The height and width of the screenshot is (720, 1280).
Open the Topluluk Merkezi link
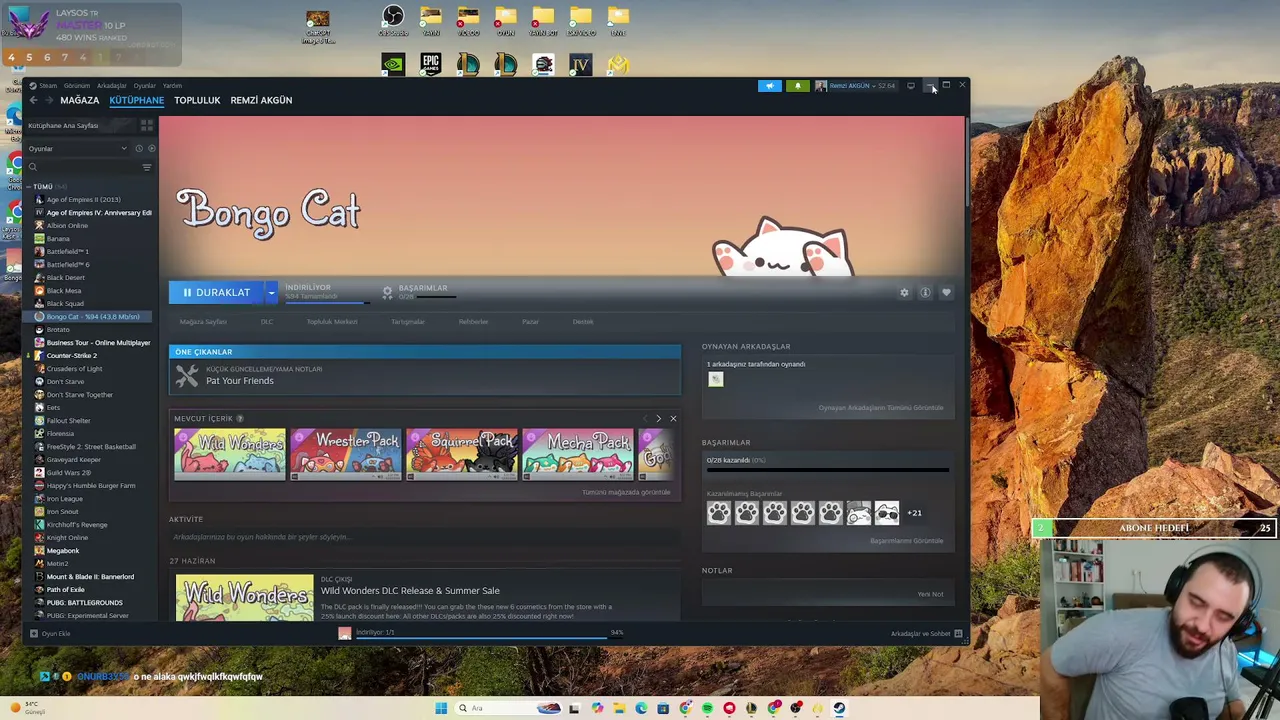pyautogui.click(x=332, y=322)
